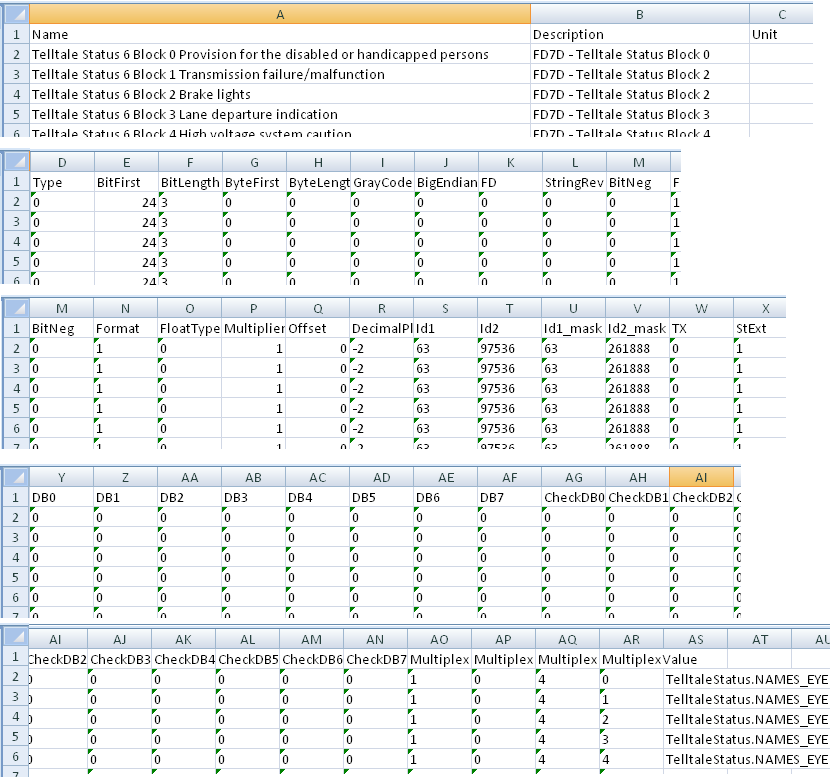This screenshot has width=830, height=783.
Task: Select column AS header
Action: click(x=696, y=640)
